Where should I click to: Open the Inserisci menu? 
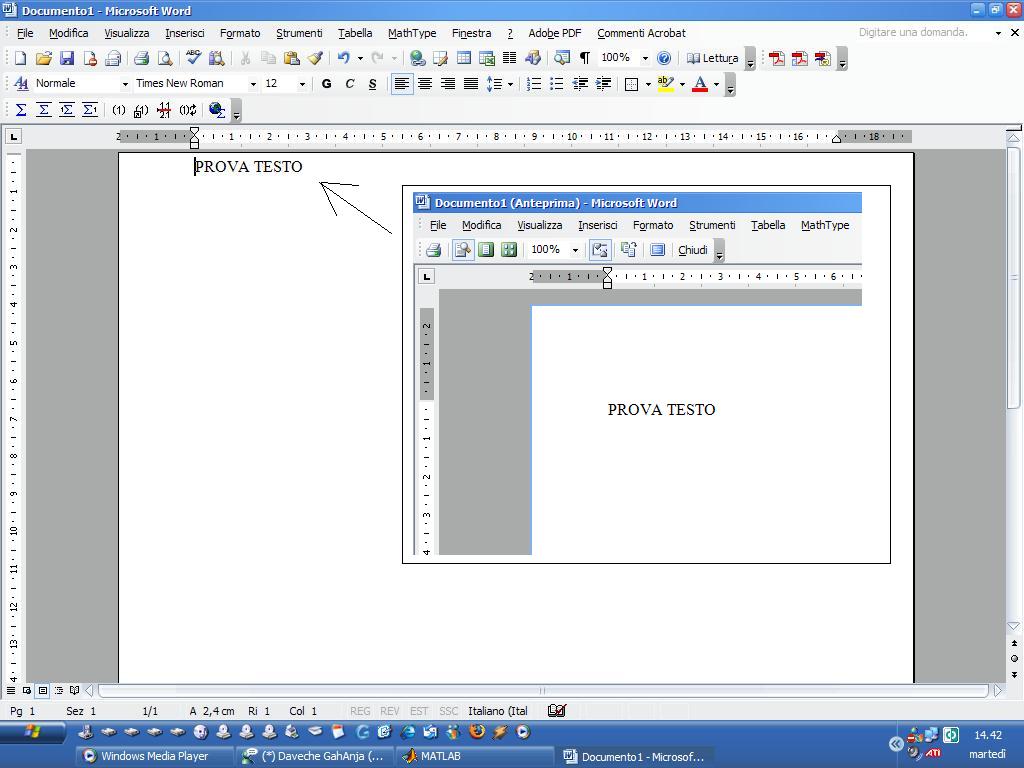pyautogui.click(x=185, y=33)
